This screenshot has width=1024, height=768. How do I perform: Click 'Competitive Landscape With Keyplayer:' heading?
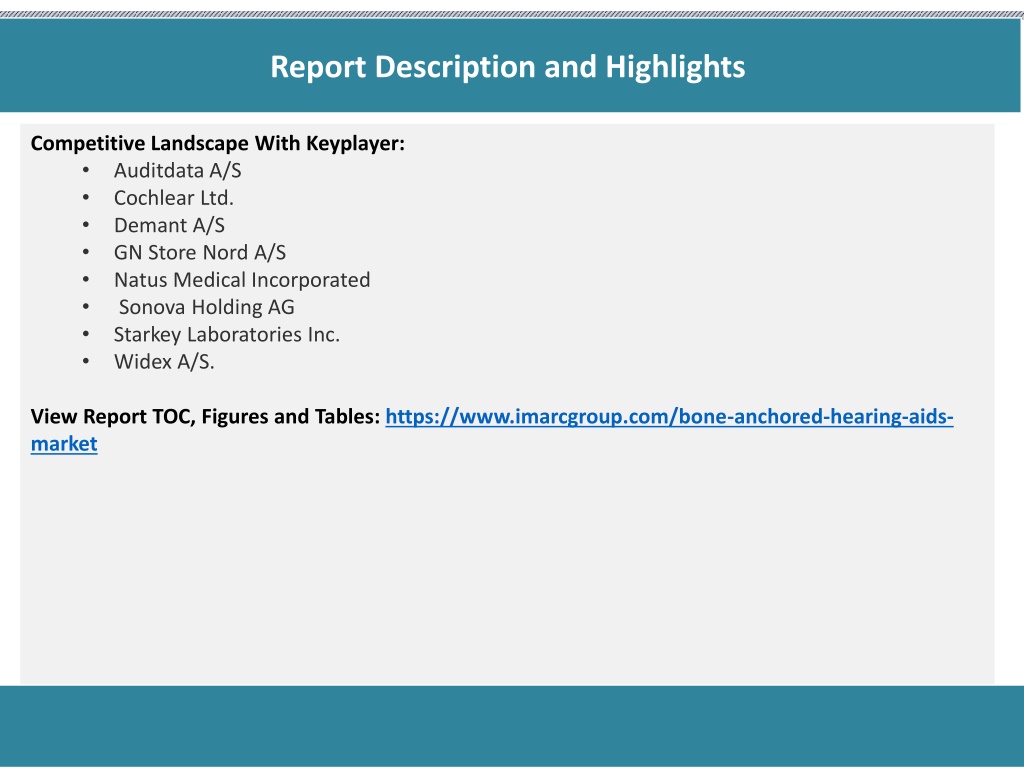[217, 143]
